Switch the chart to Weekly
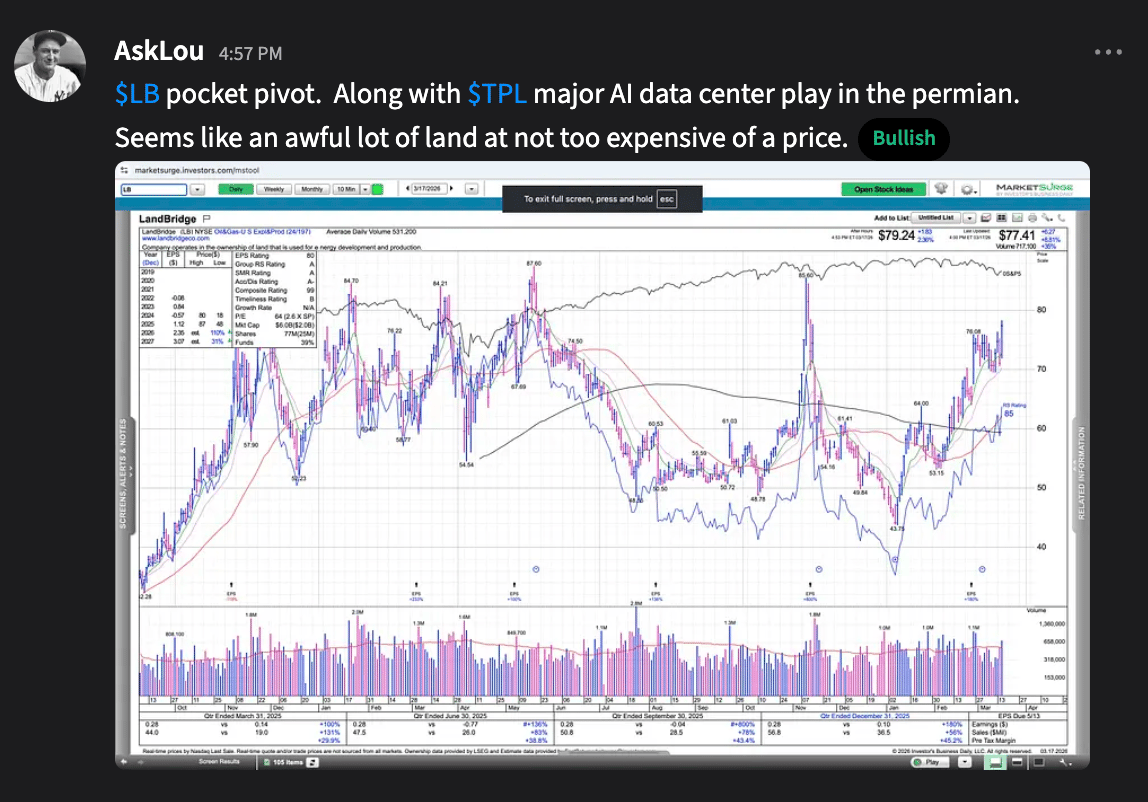Screen dimensions: 1148x802 pyautogui.click(x=274, y=189)
